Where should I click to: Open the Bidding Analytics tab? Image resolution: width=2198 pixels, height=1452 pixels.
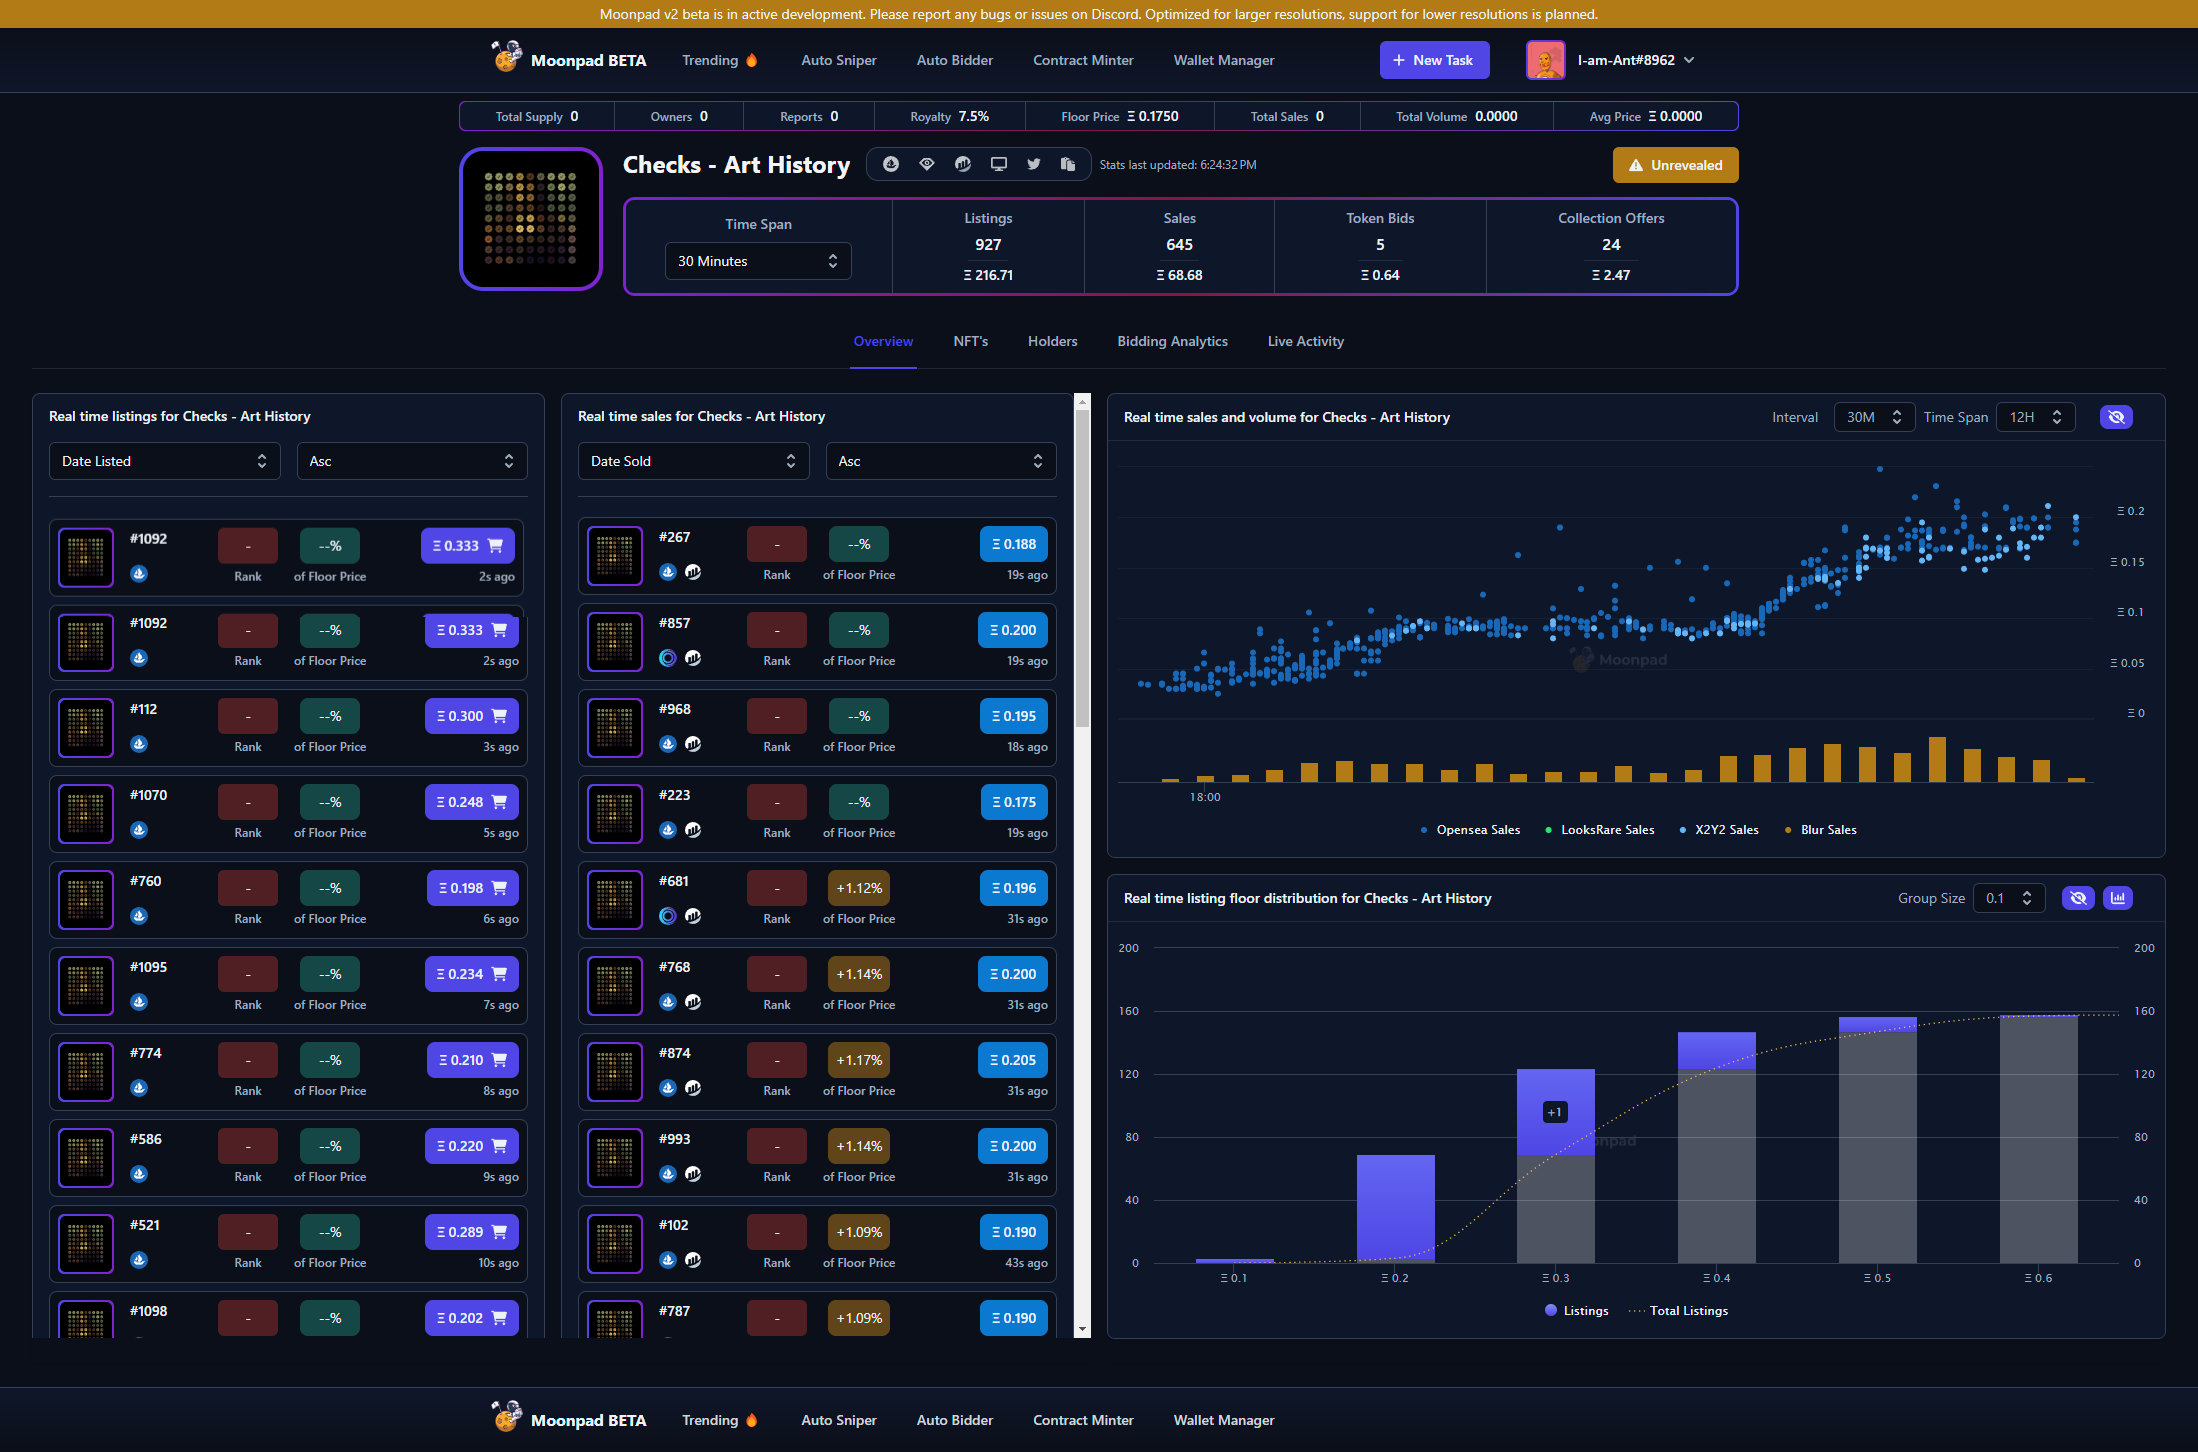coord(1172,341)
